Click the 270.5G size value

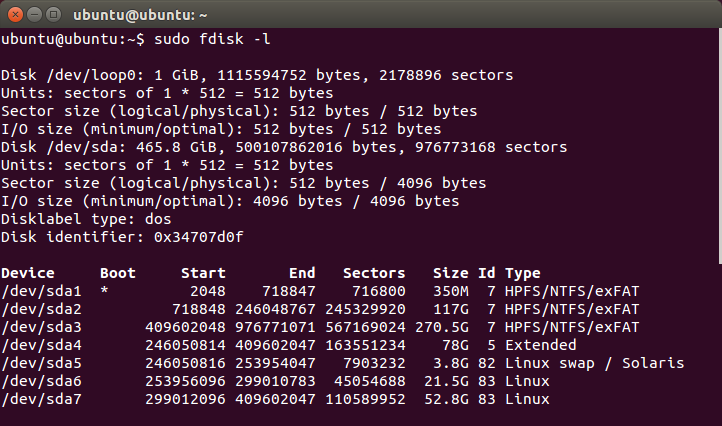pos(442,327)
